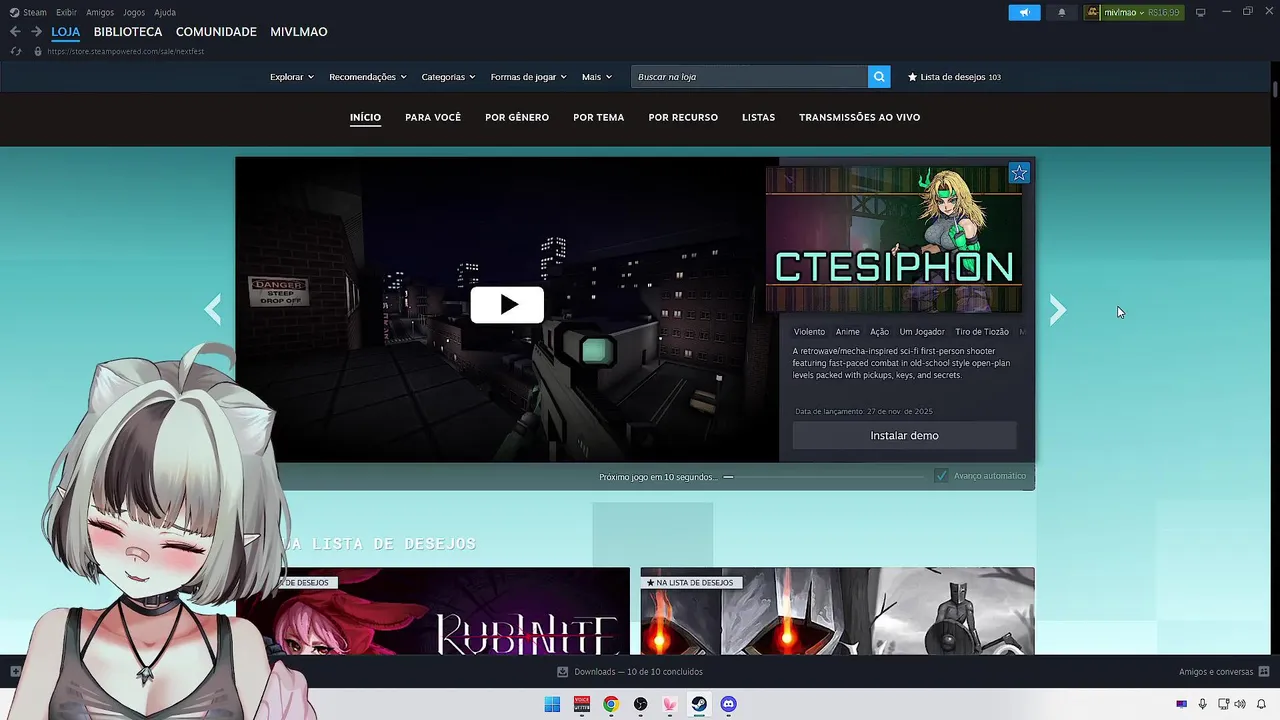This screenshot has height=720, width=1280.
Task: Switch to the BIBLIOTECA tab
Action: click(128, 32)
